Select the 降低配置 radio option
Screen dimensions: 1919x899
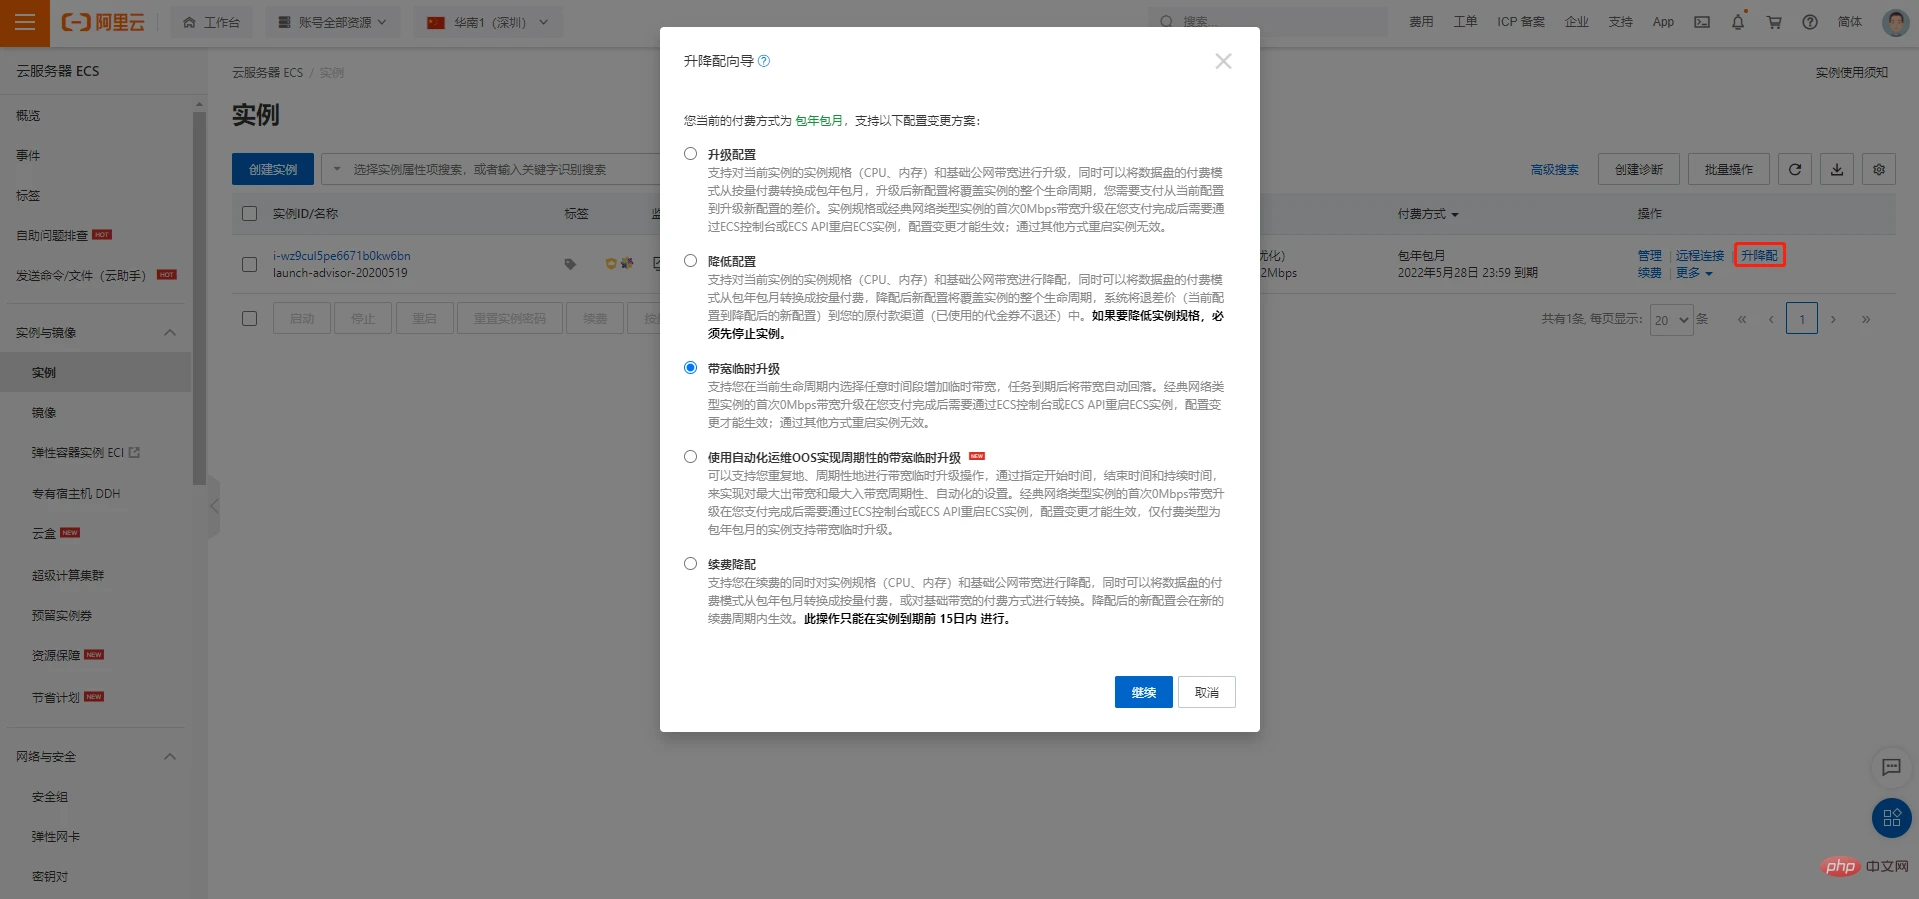pos(690,261)
